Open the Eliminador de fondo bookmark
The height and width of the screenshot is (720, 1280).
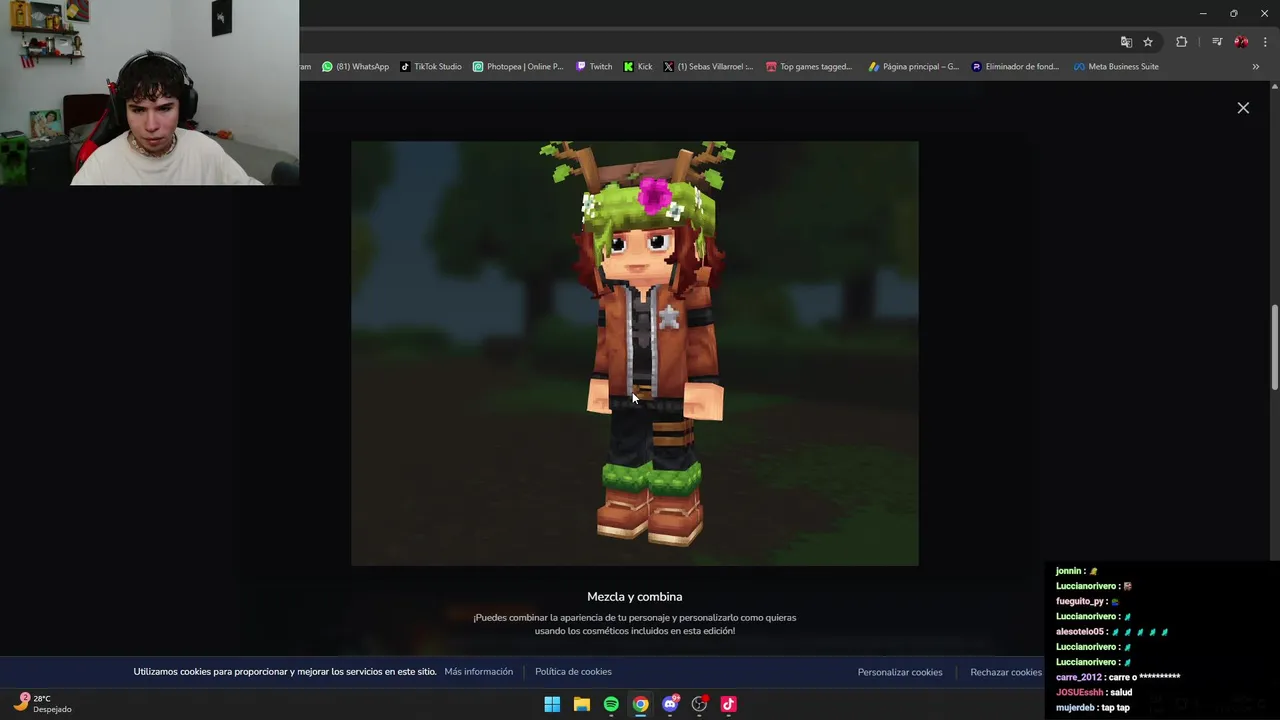click(1015, 67)
